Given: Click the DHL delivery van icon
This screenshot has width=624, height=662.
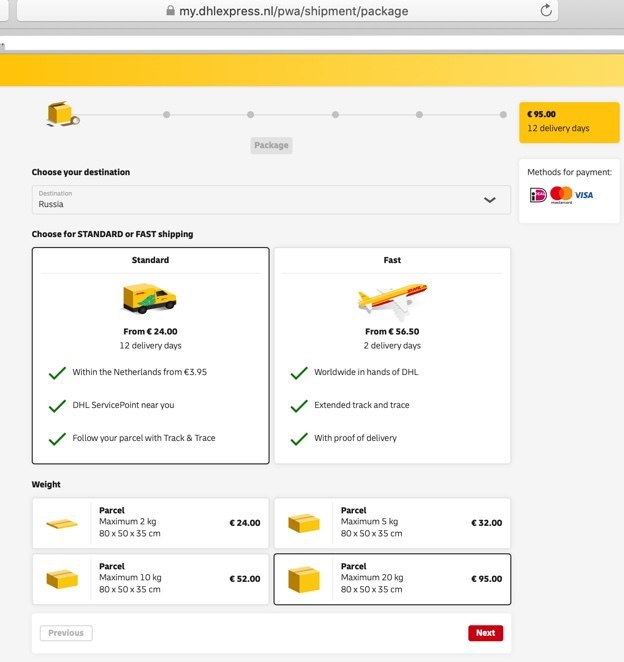Looking at the screenshot, I should (149, 298).
